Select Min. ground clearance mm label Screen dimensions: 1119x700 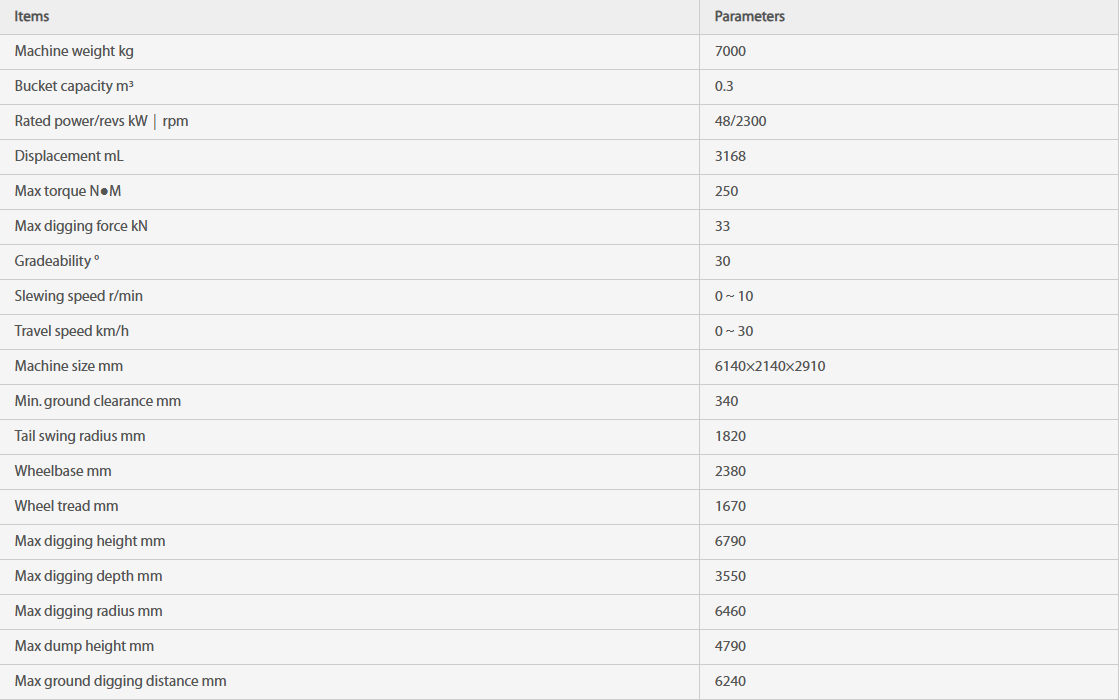pos(98,401)
